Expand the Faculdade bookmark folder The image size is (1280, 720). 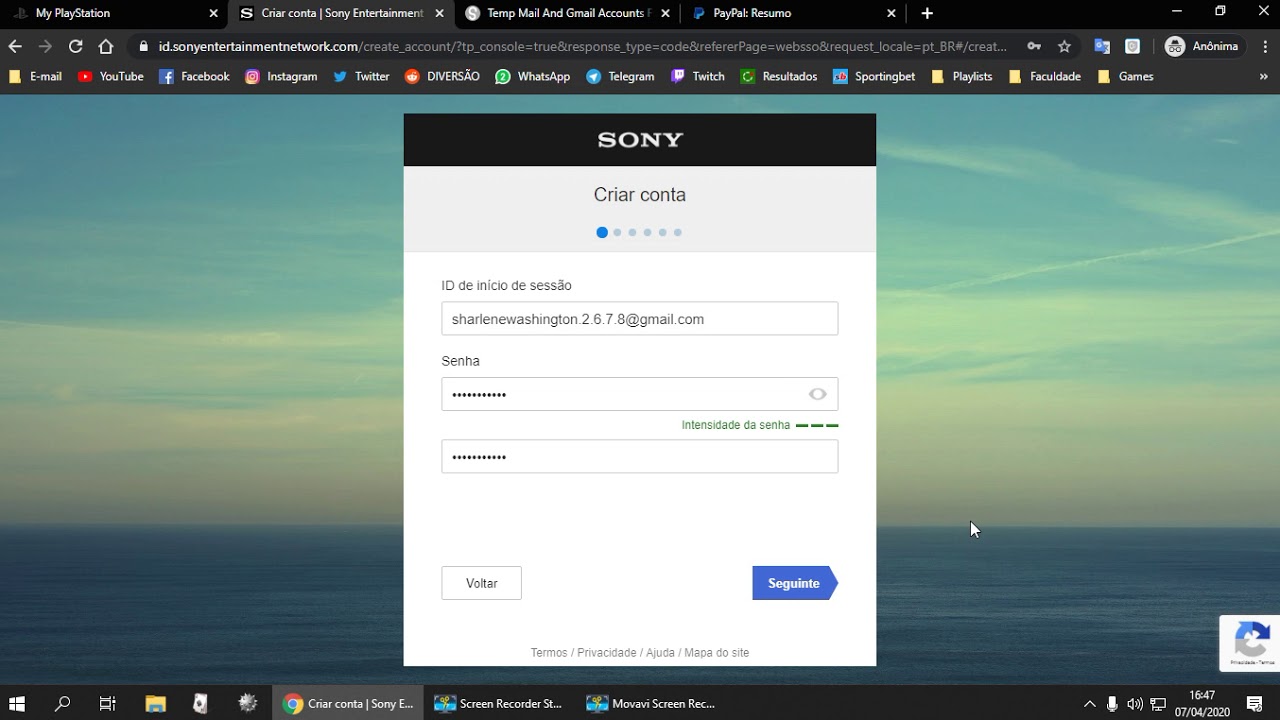click(1045, 76)
